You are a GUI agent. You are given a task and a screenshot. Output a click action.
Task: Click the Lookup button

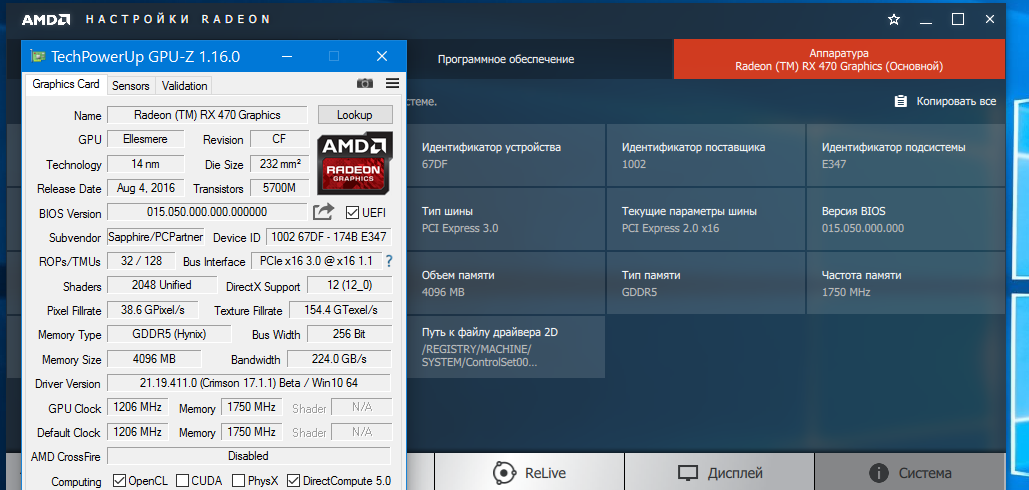click(x=355, y=115)
